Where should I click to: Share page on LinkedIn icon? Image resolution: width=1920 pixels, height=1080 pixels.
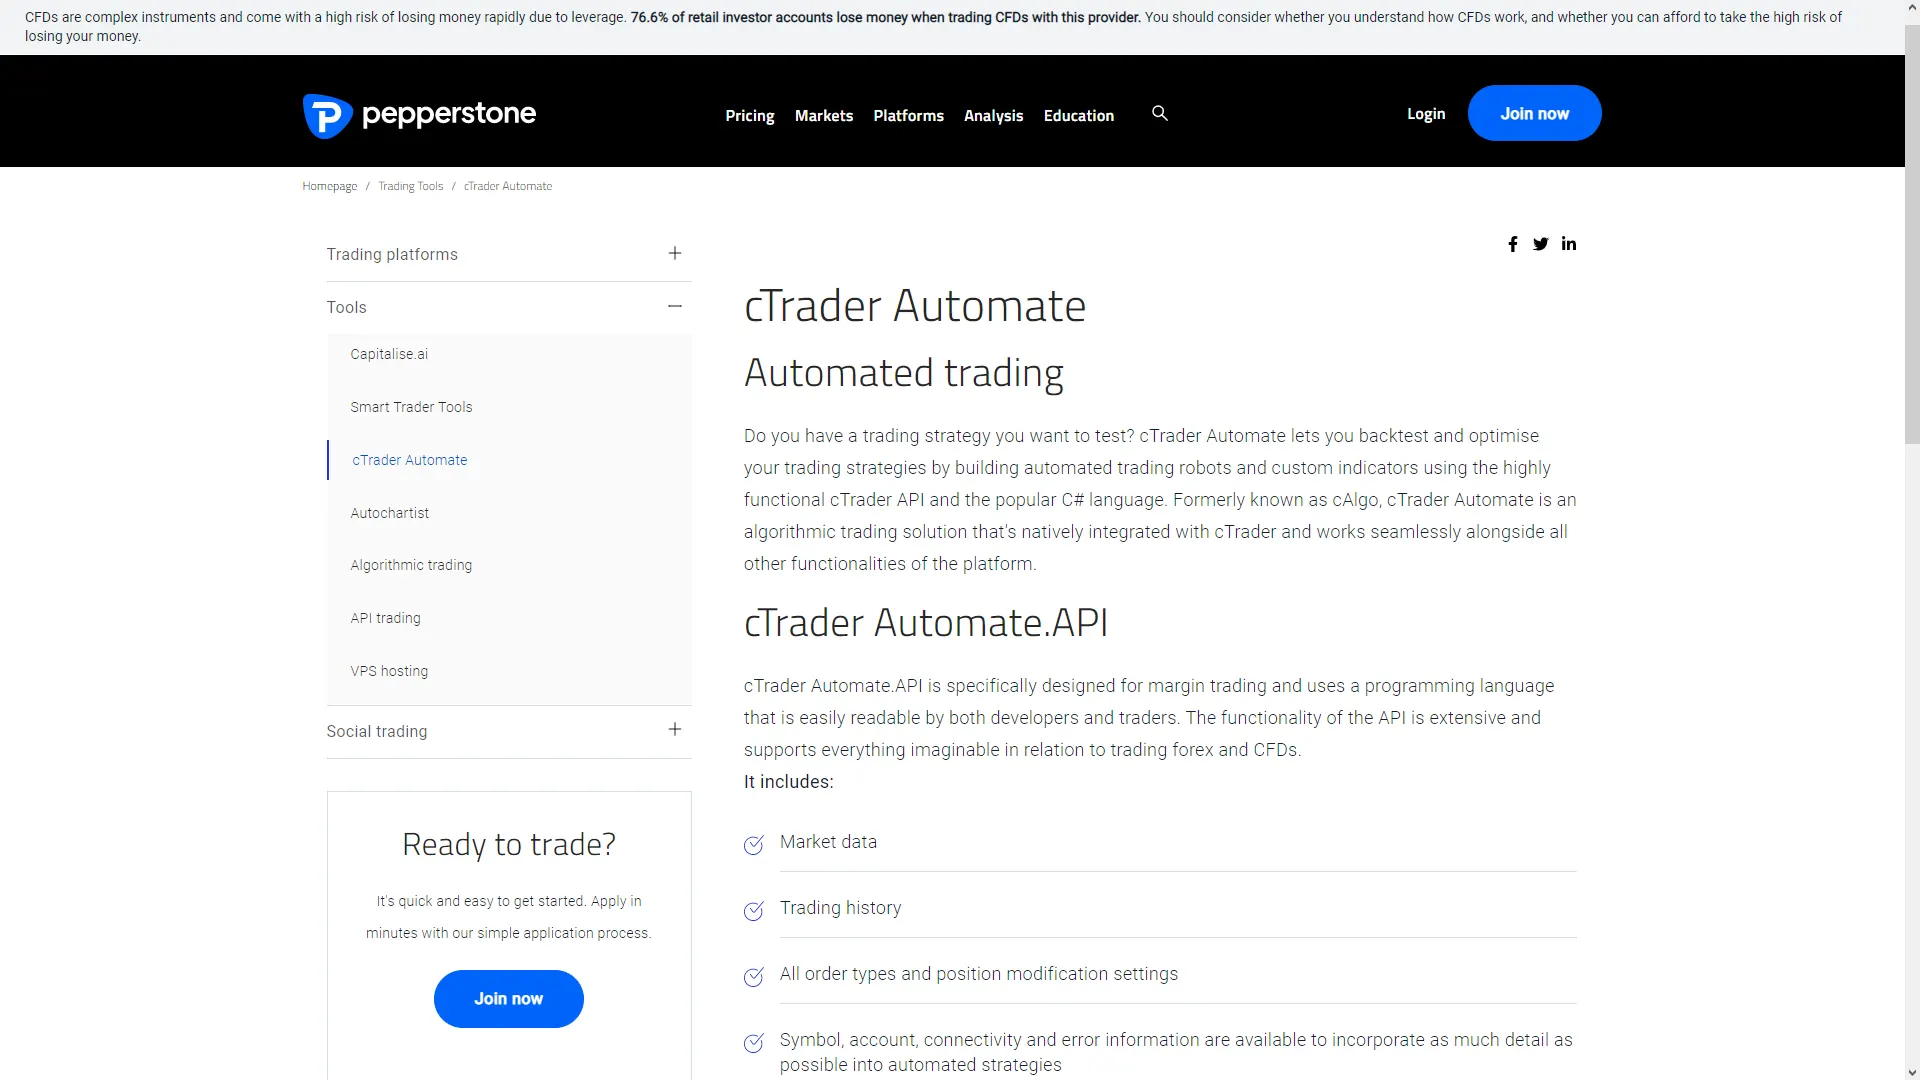pos(1569,244)
